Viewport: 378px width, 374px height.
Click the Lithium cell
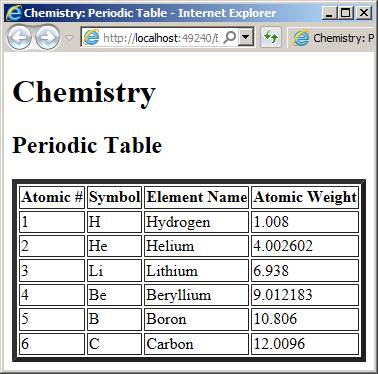pyautogui.click(x=196, y=270)
